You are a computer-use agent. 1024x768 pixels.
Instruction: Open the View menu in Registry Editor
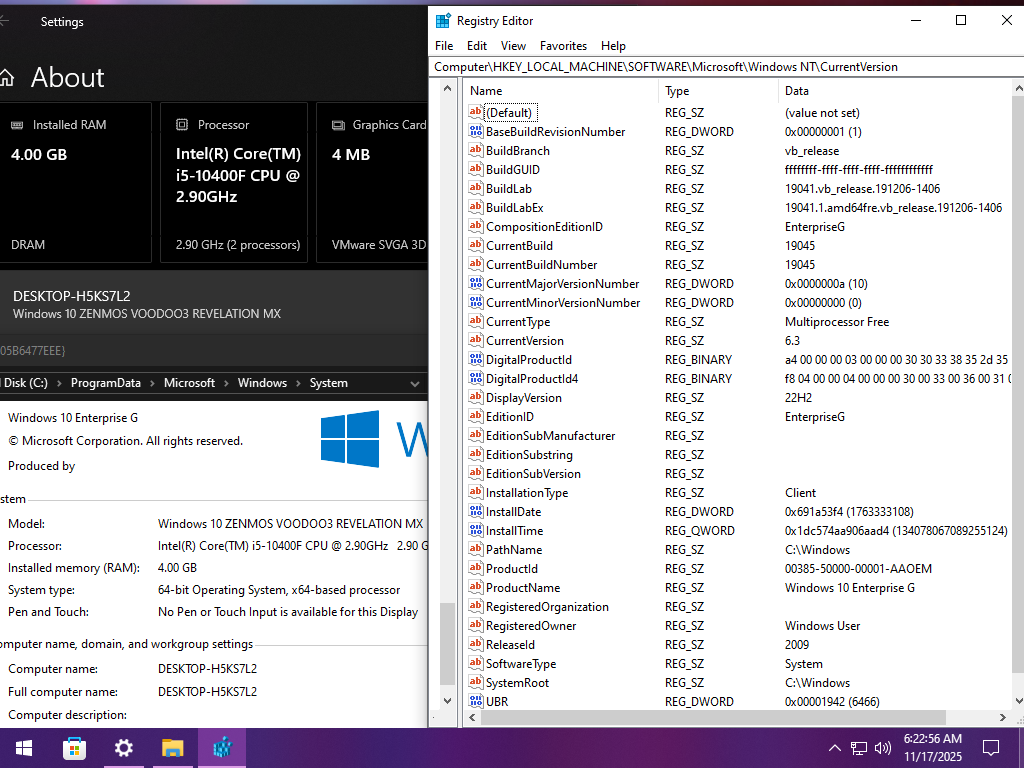point(513,46)
